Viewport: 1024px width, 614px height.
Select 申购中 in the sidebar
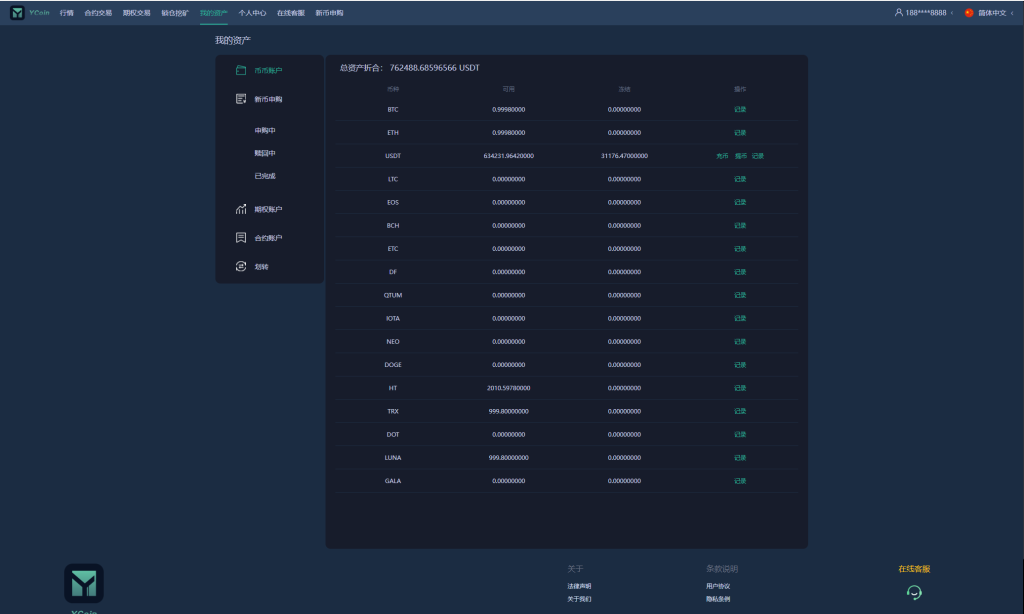tap(265, 130)
